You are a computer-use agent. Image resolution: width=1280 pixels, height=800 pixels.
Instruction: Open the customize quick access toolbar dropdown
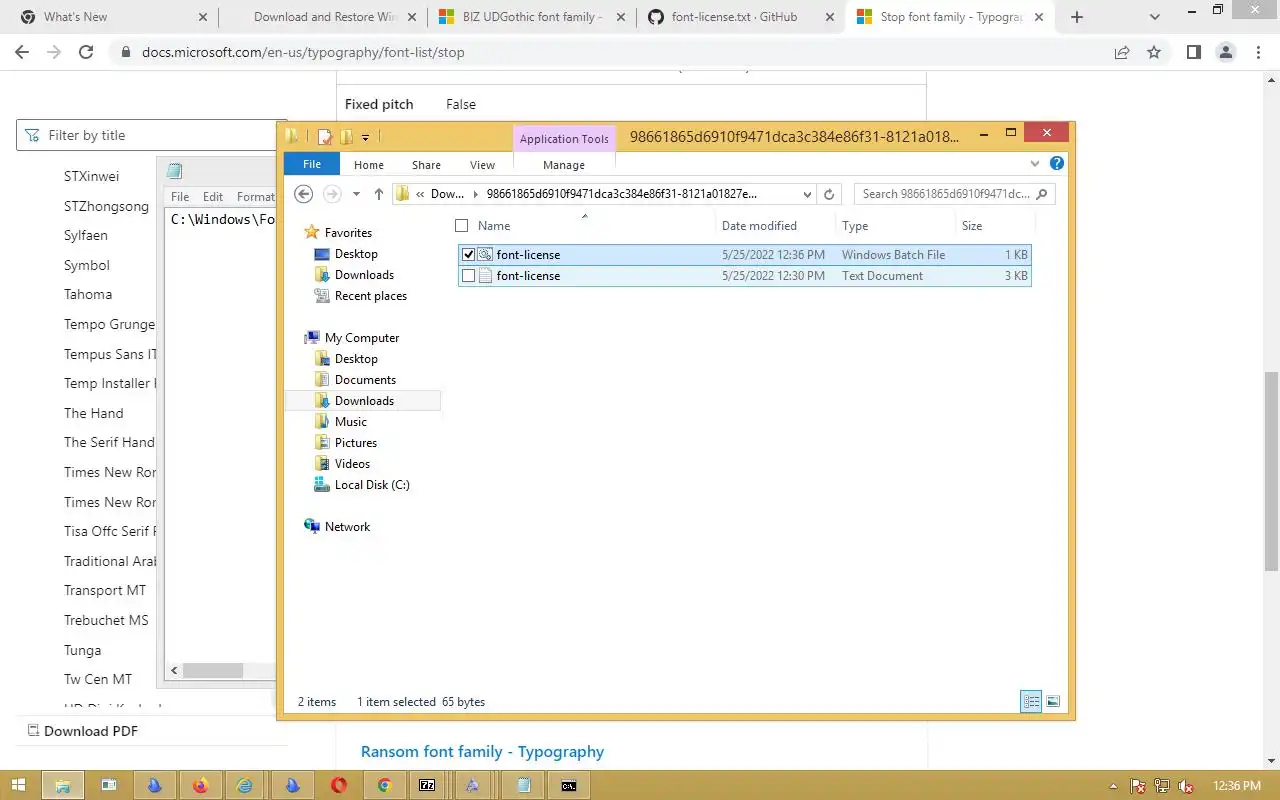[366, 138]
